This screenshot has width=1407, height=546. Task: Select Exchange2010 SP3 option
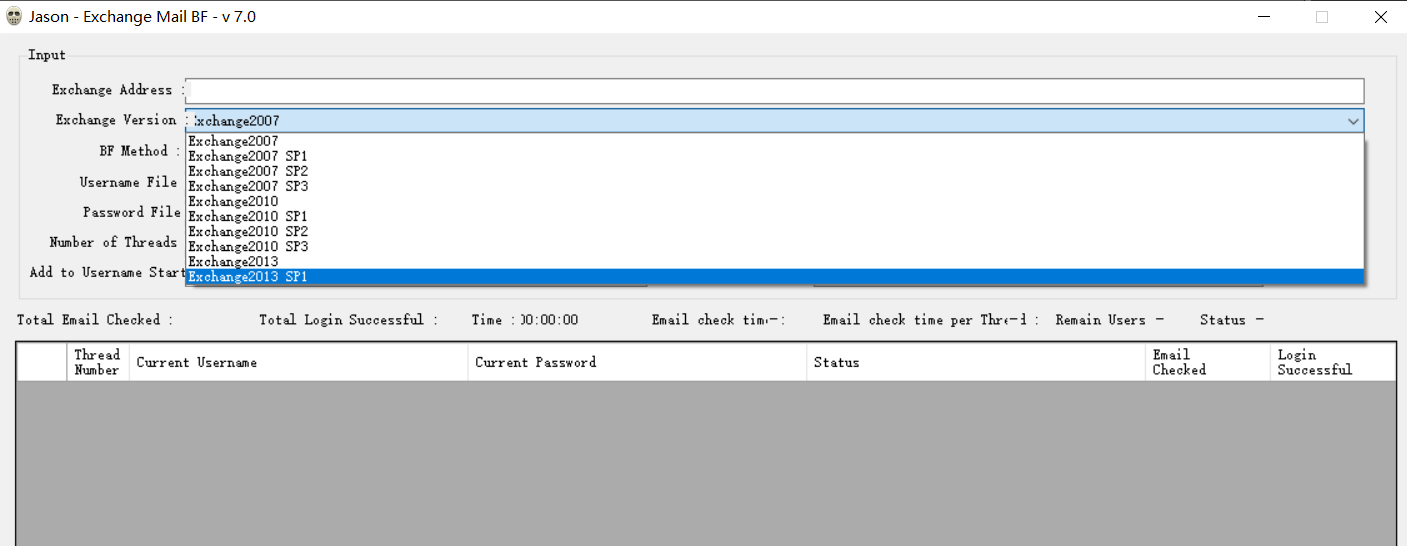tap(775, 246)
